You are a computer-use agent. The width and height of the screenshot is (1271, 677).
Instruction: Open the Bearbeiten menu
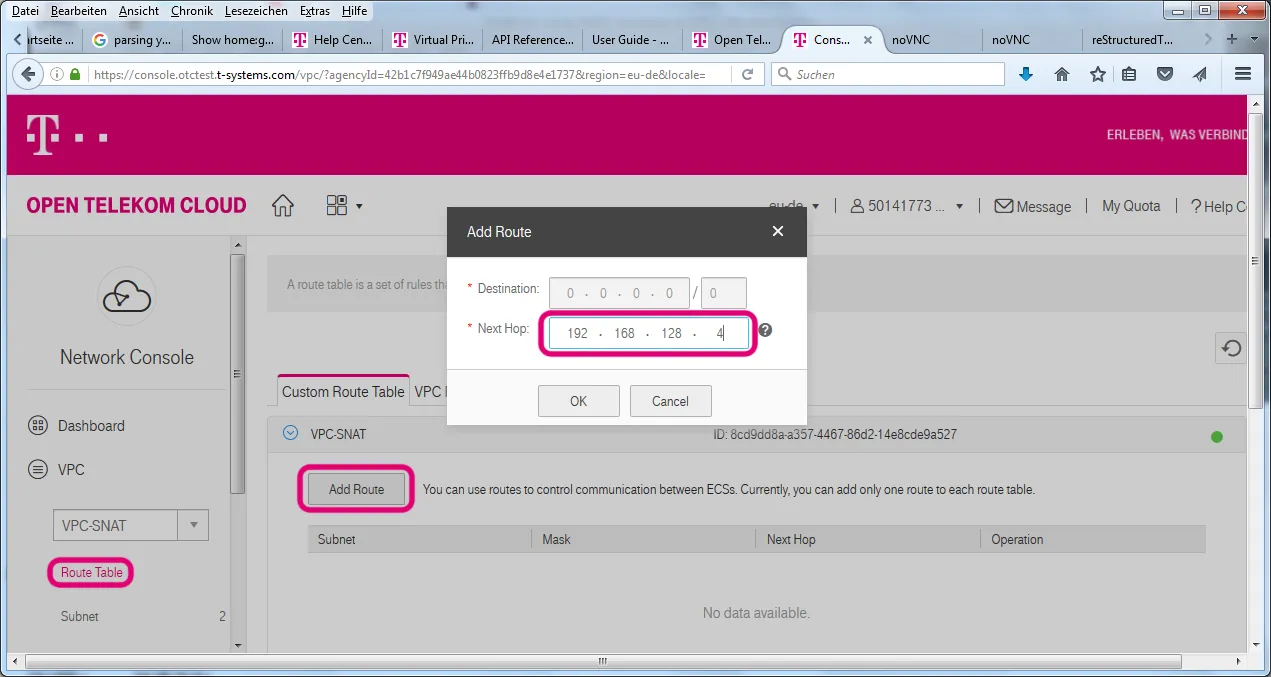[79, 11]
